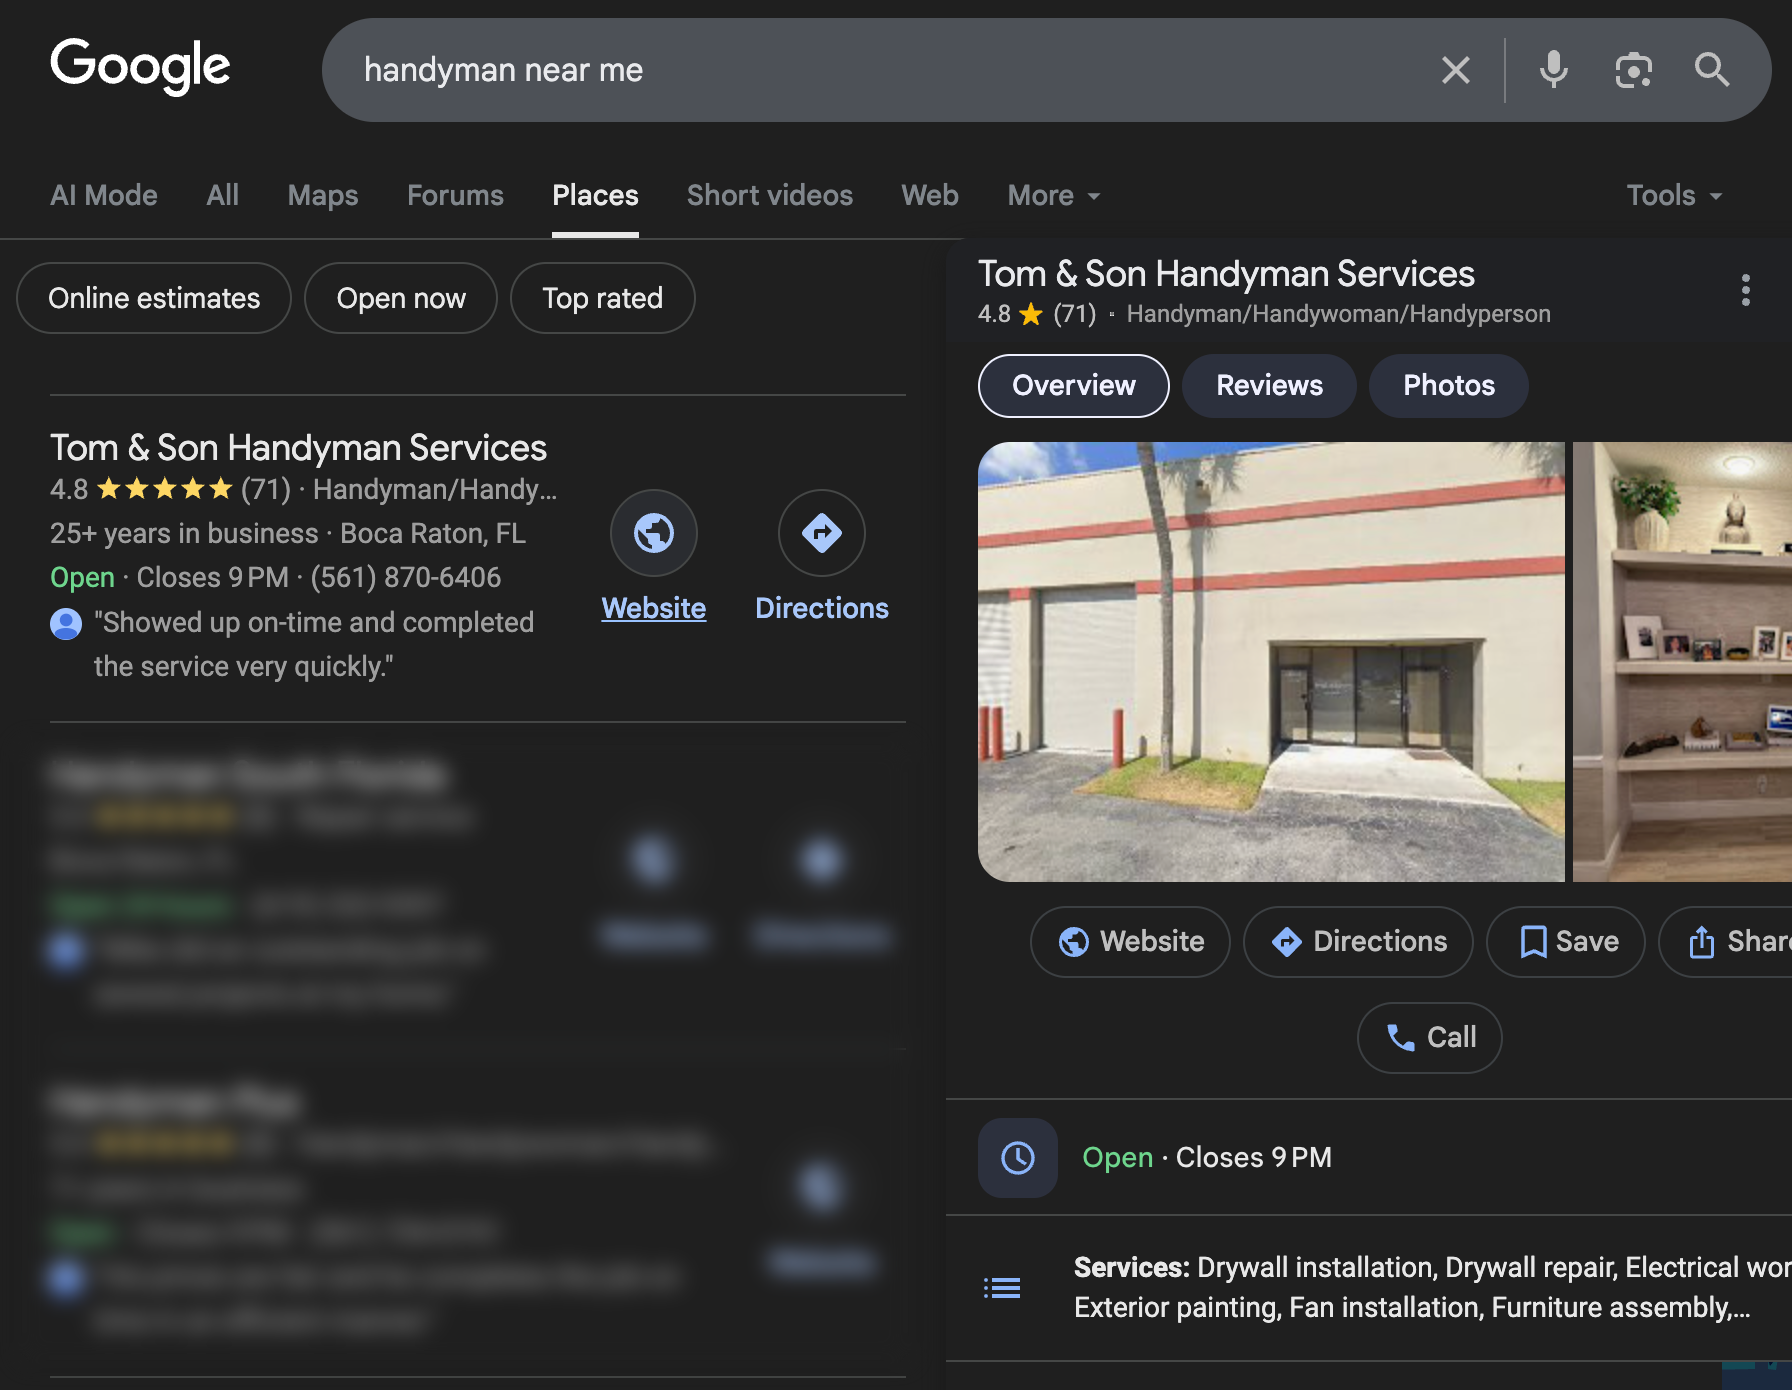Open the building exterior photo
This screenshot has width=1792, height=1390.
pyautogui.click(x=1271, y=662)
